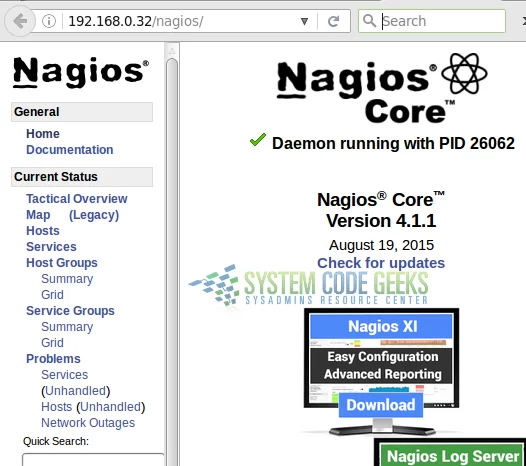Open Hosts link under Problems
The width and height of the screenshot is (526, 466).
(57, 407)
